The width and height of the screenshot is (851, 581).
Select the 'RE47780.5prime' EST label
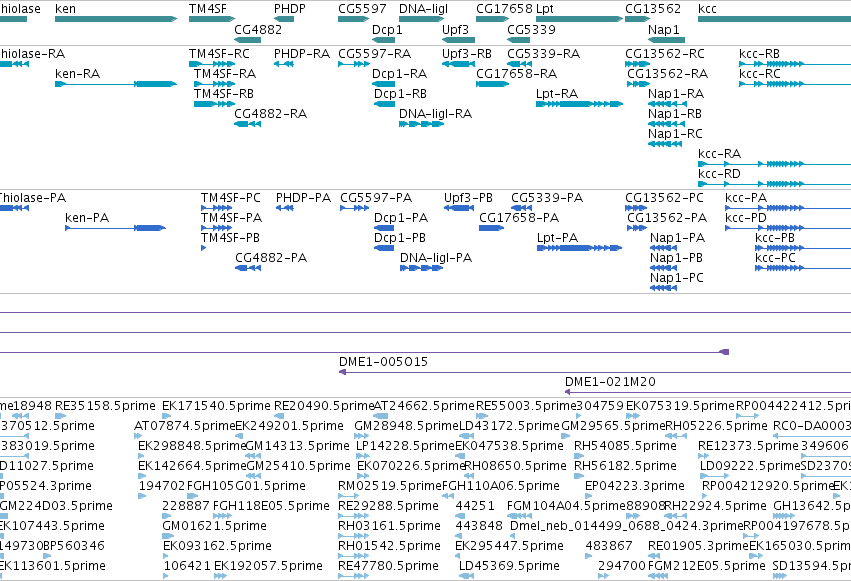[388, 566]
